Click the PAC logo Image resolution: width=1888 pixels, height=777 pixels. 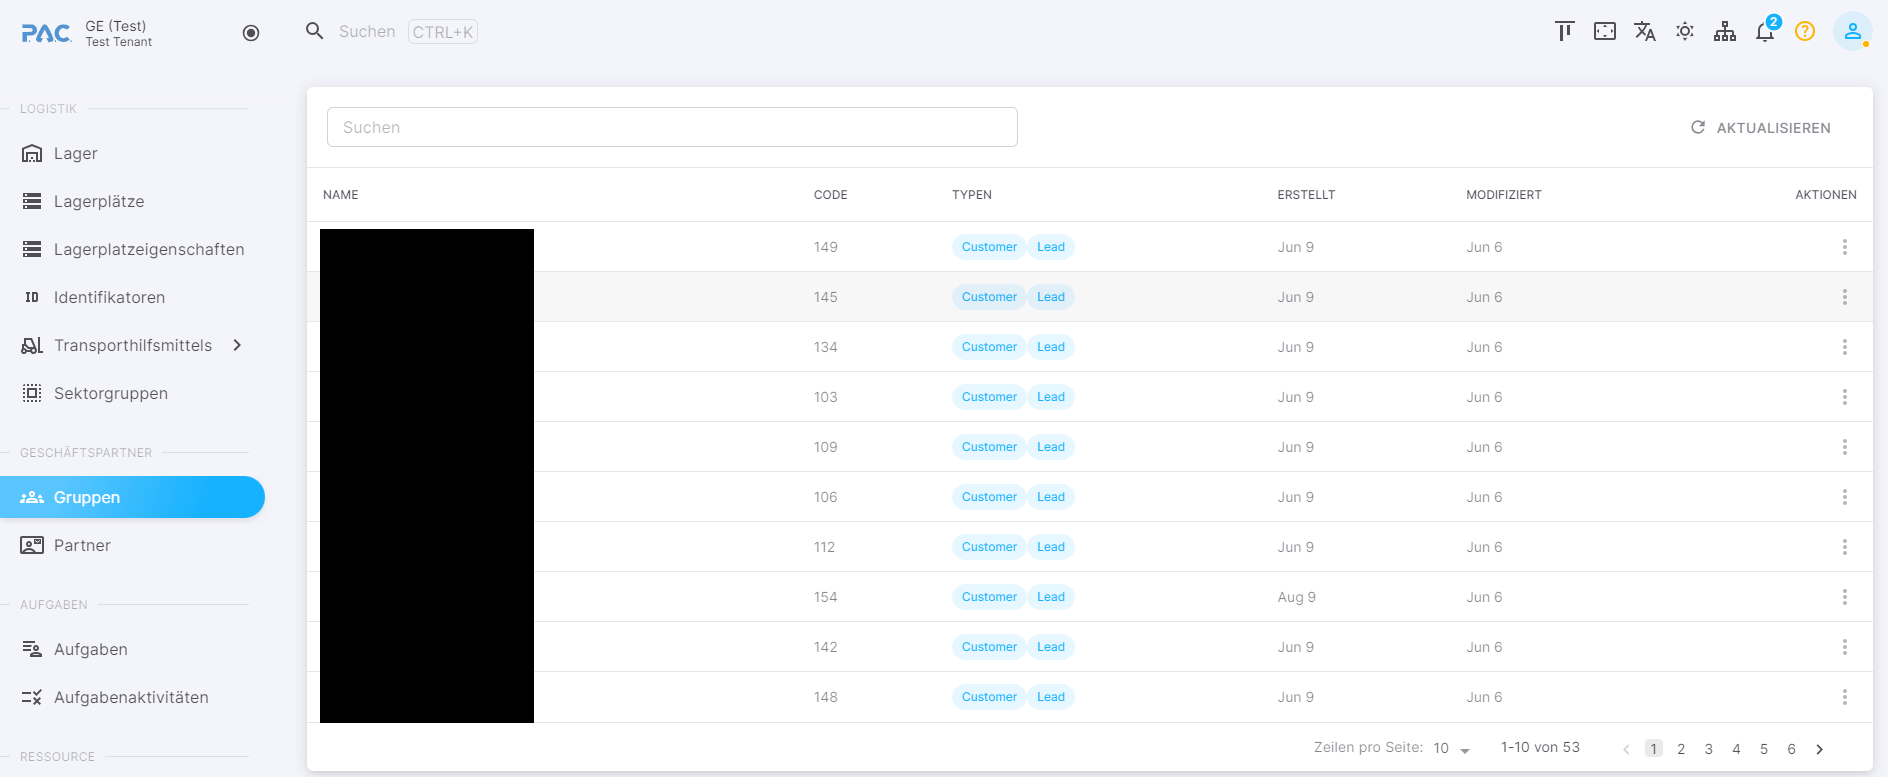[x=46, y=33]
